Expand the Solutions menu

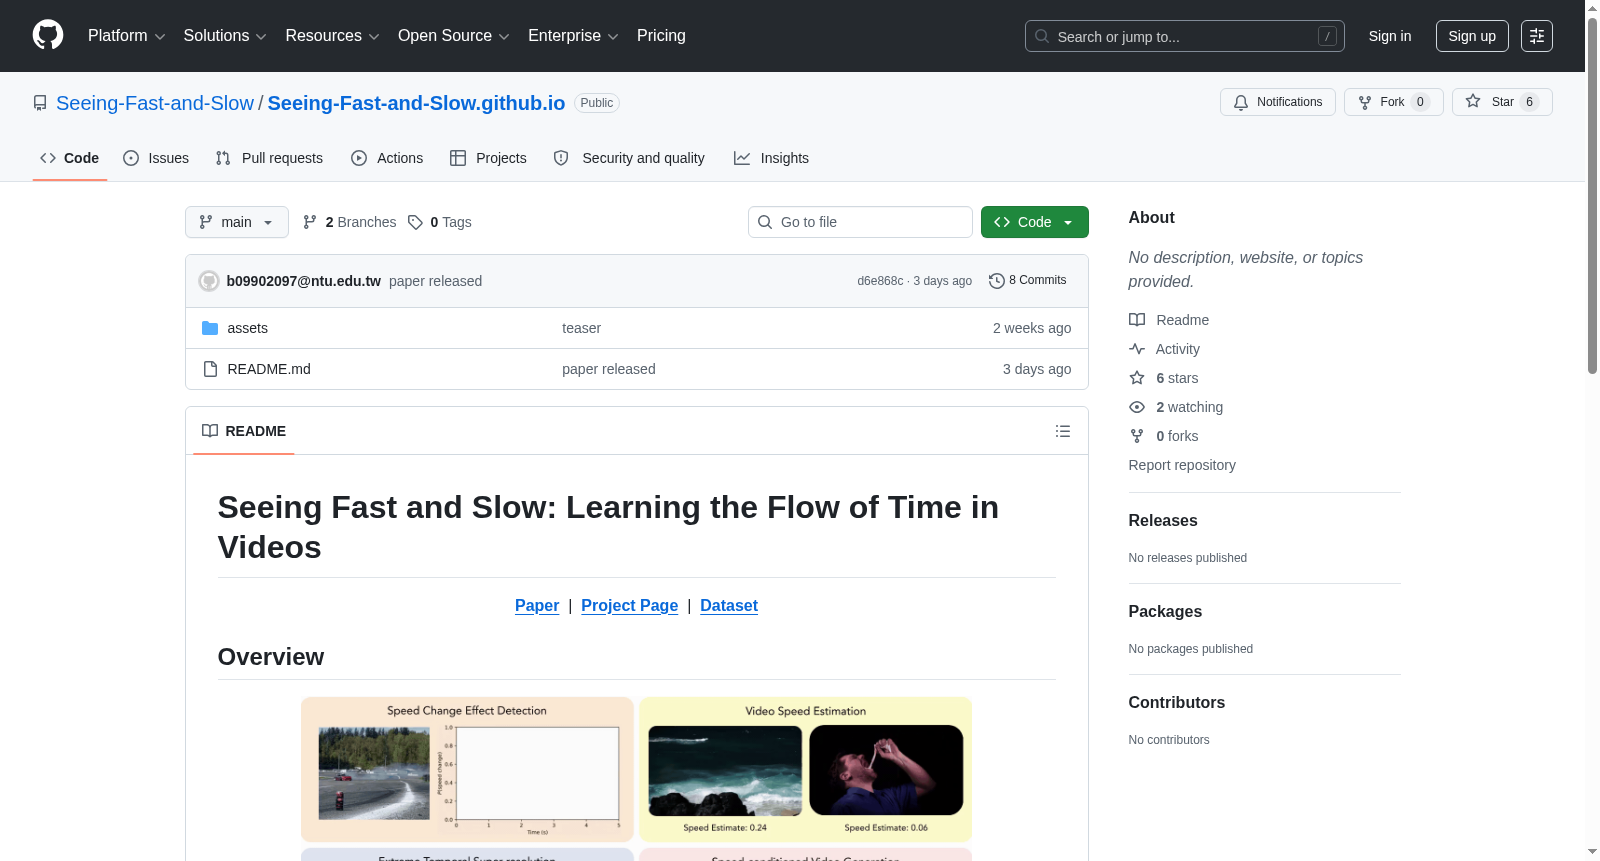pos(225,36)
